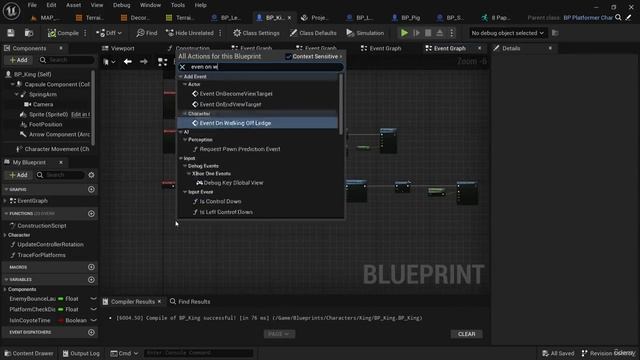The width and height of the screenshot is (640, 360).
Task: Navigate forward in graph history
Action: tap(144, 62)
